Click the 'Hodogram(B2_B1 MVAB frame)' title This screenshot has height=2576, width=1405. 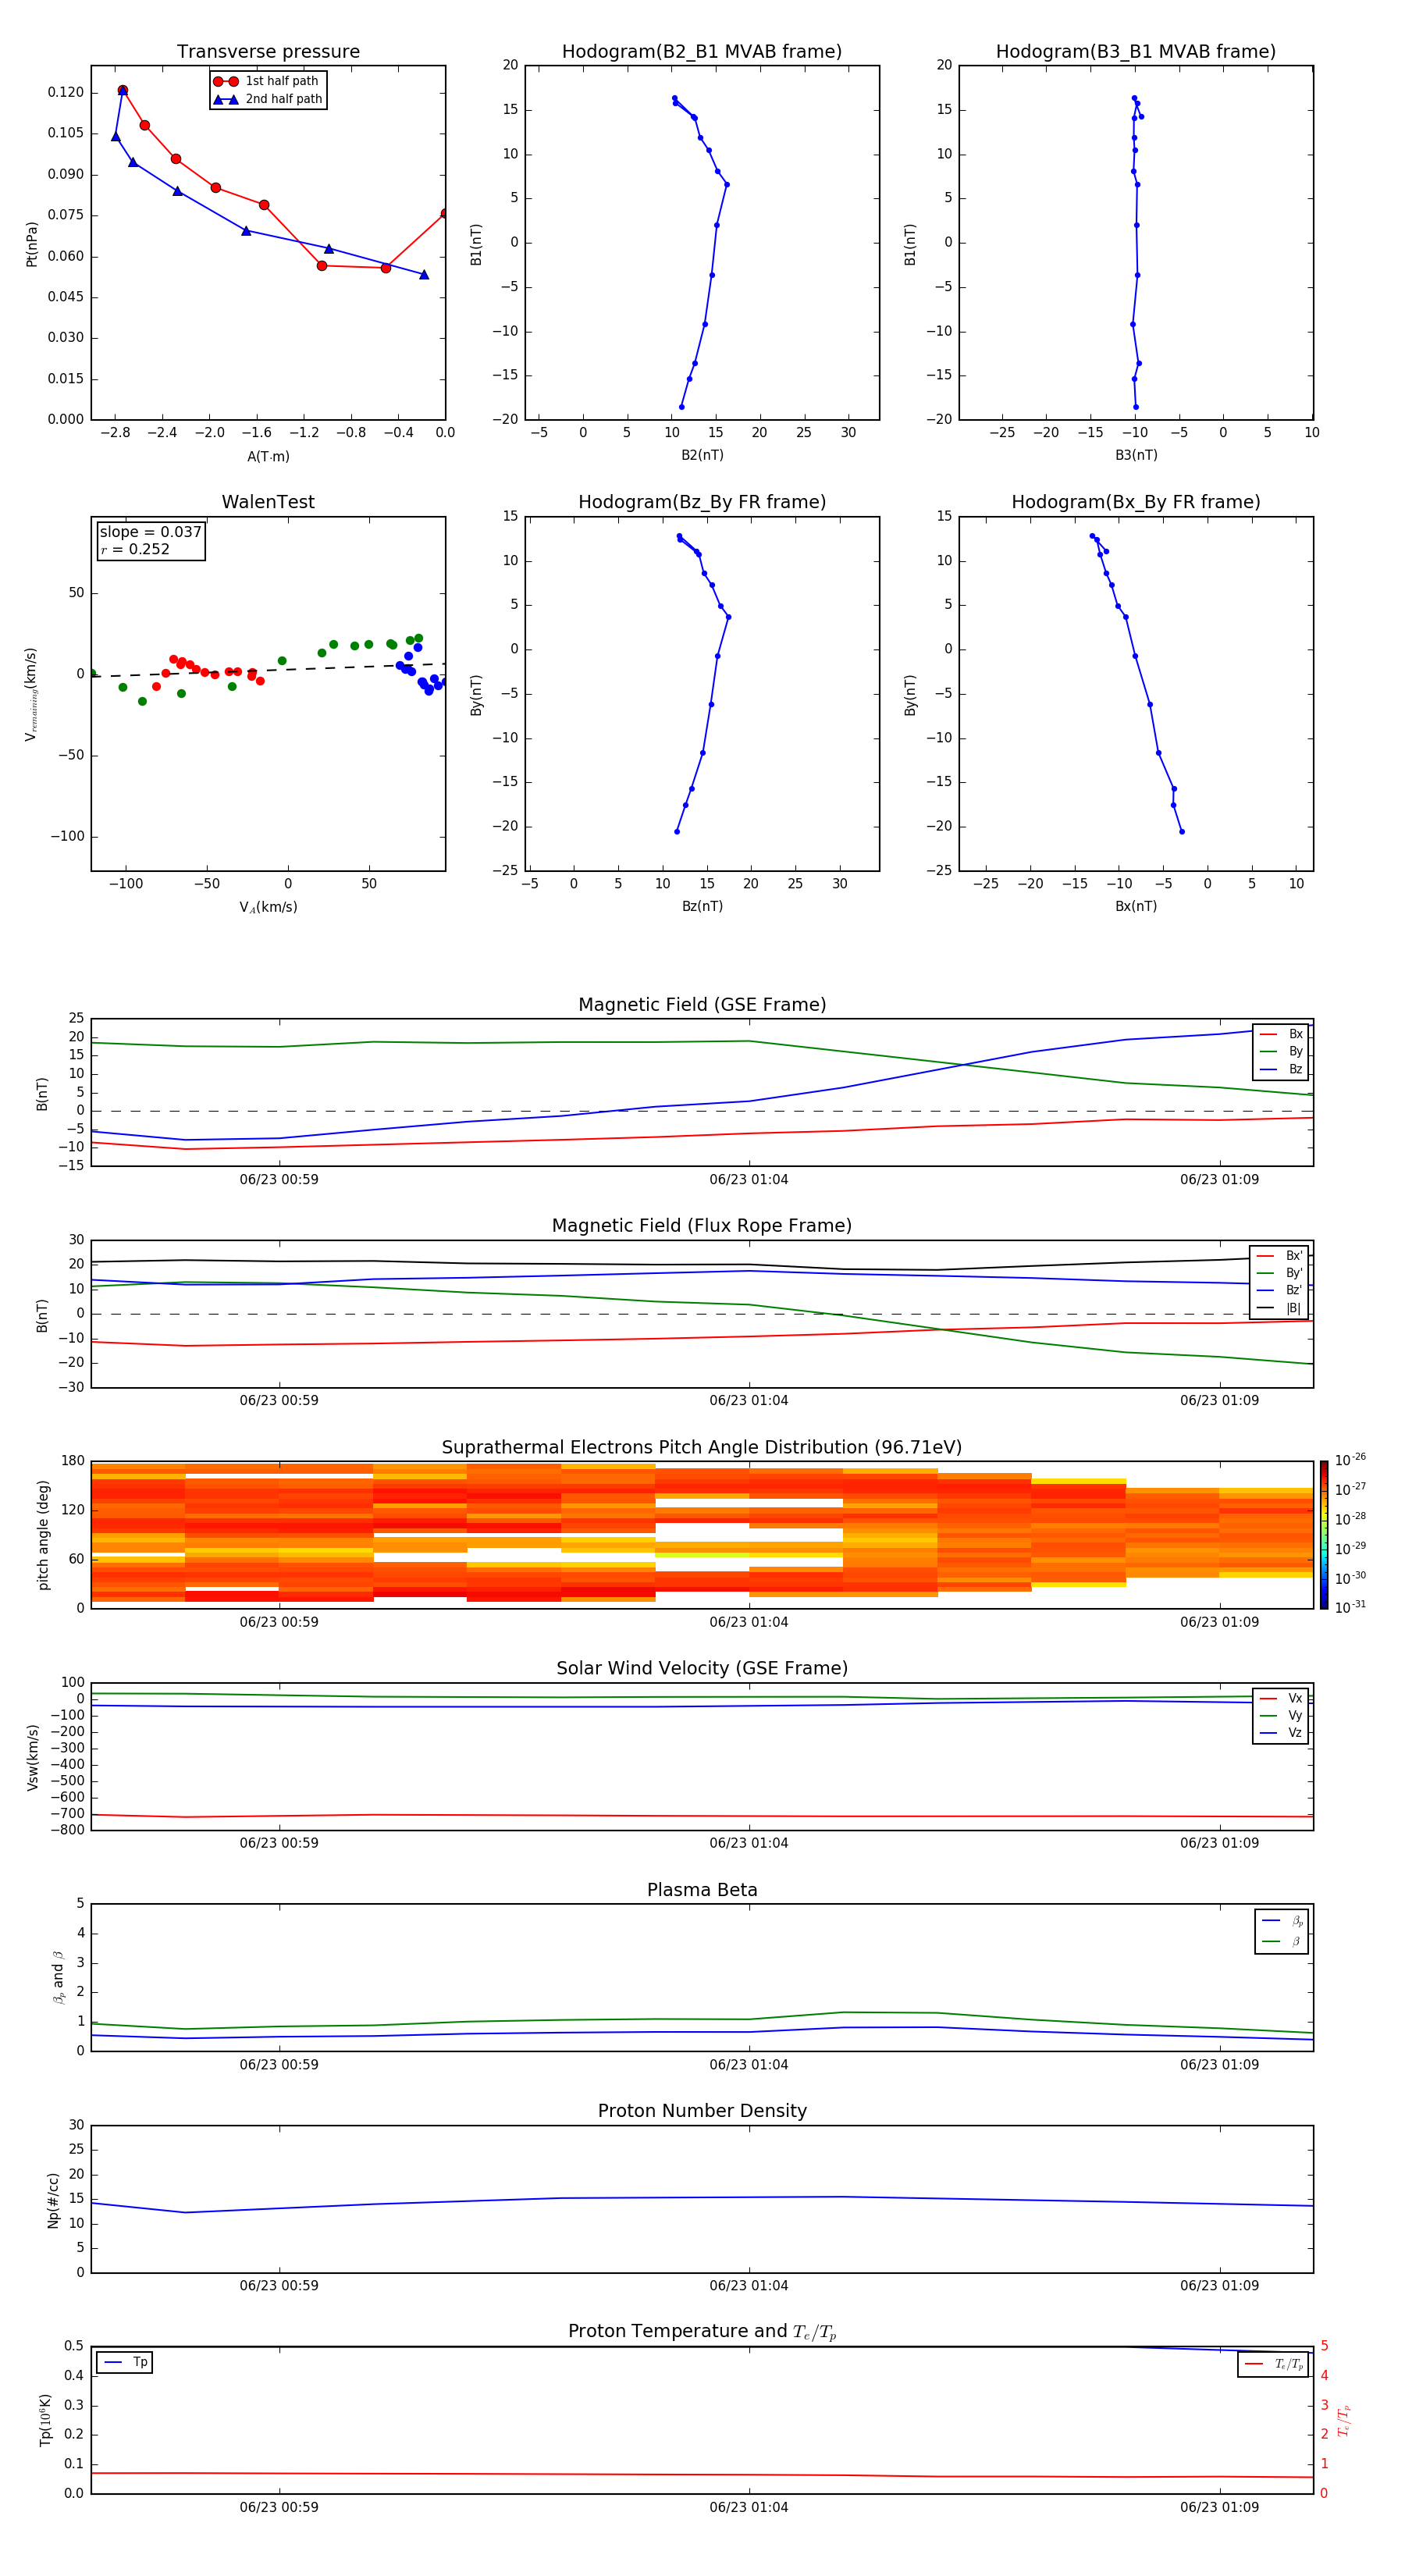point(702,52)
